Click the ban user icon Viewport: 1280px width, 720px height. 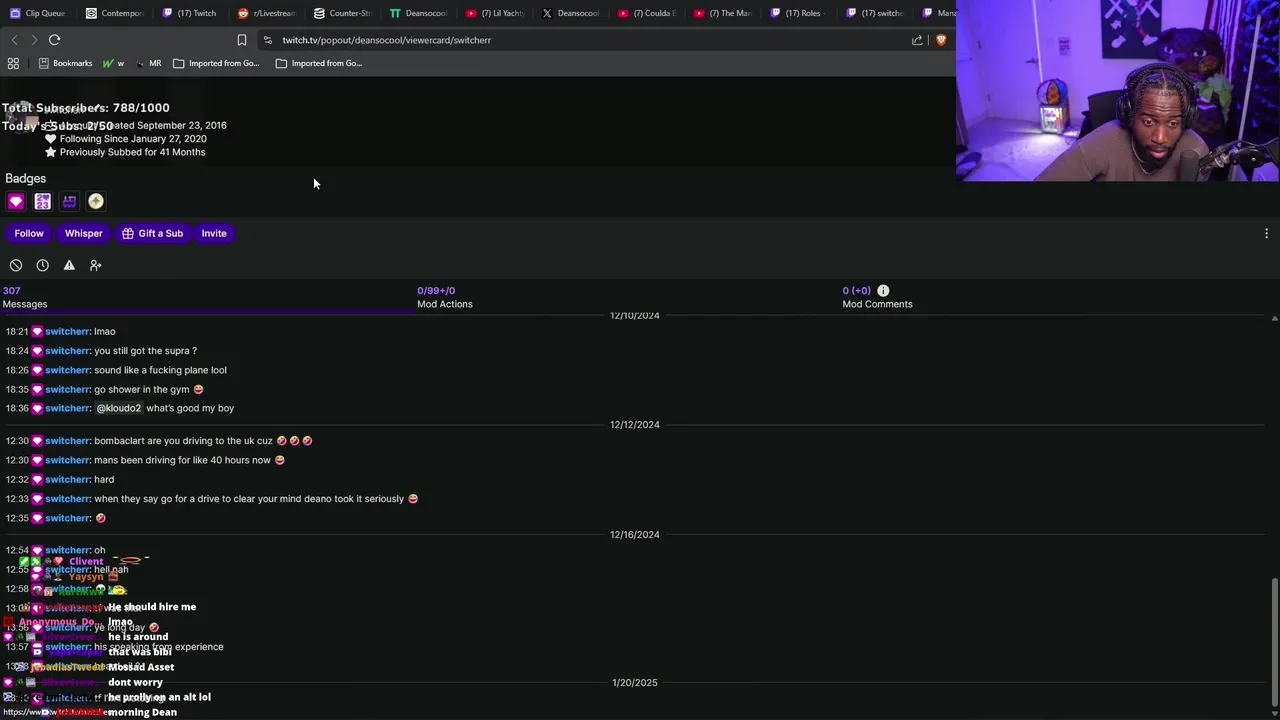[x=16, y=265]
